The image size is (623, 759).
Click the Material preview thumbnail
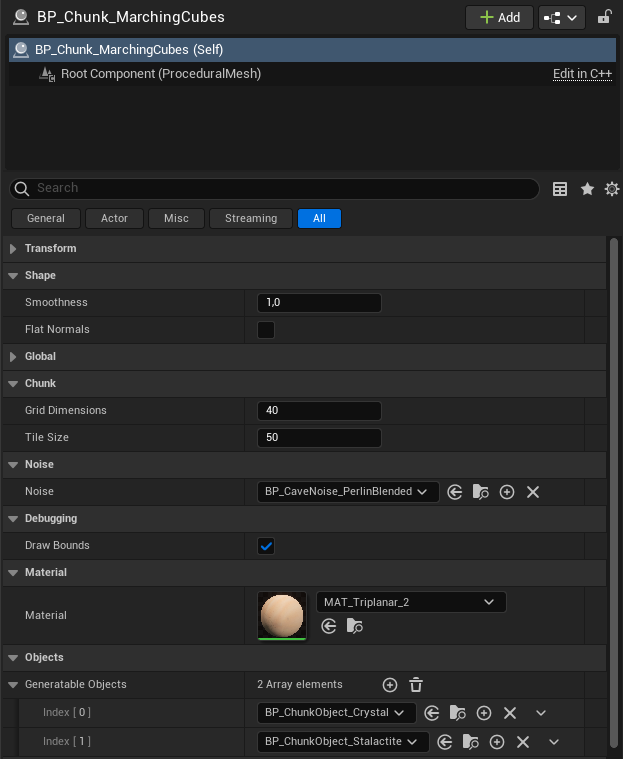[282, 615]
